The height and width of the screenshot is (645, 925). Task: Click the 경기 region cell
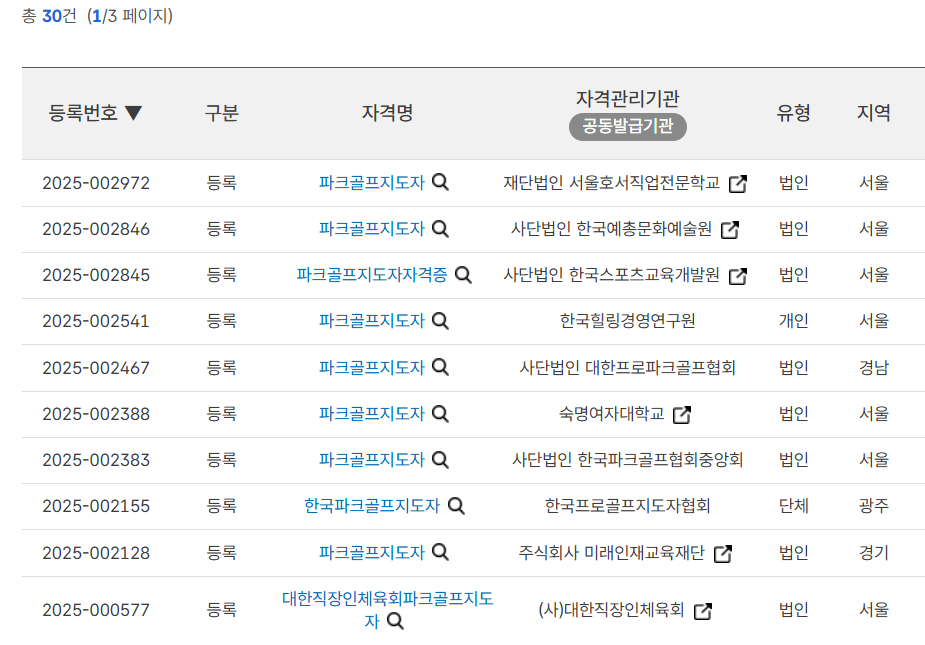point(874,552)
